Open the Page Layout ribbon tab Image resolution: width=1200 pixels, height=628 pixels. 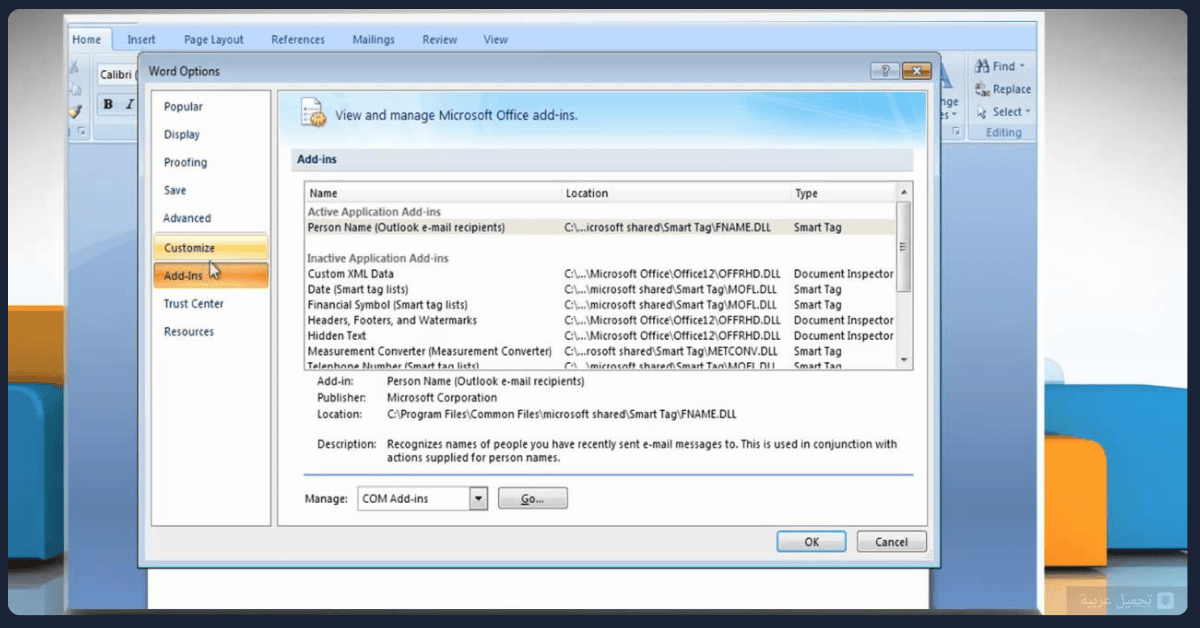coord(214,40)
